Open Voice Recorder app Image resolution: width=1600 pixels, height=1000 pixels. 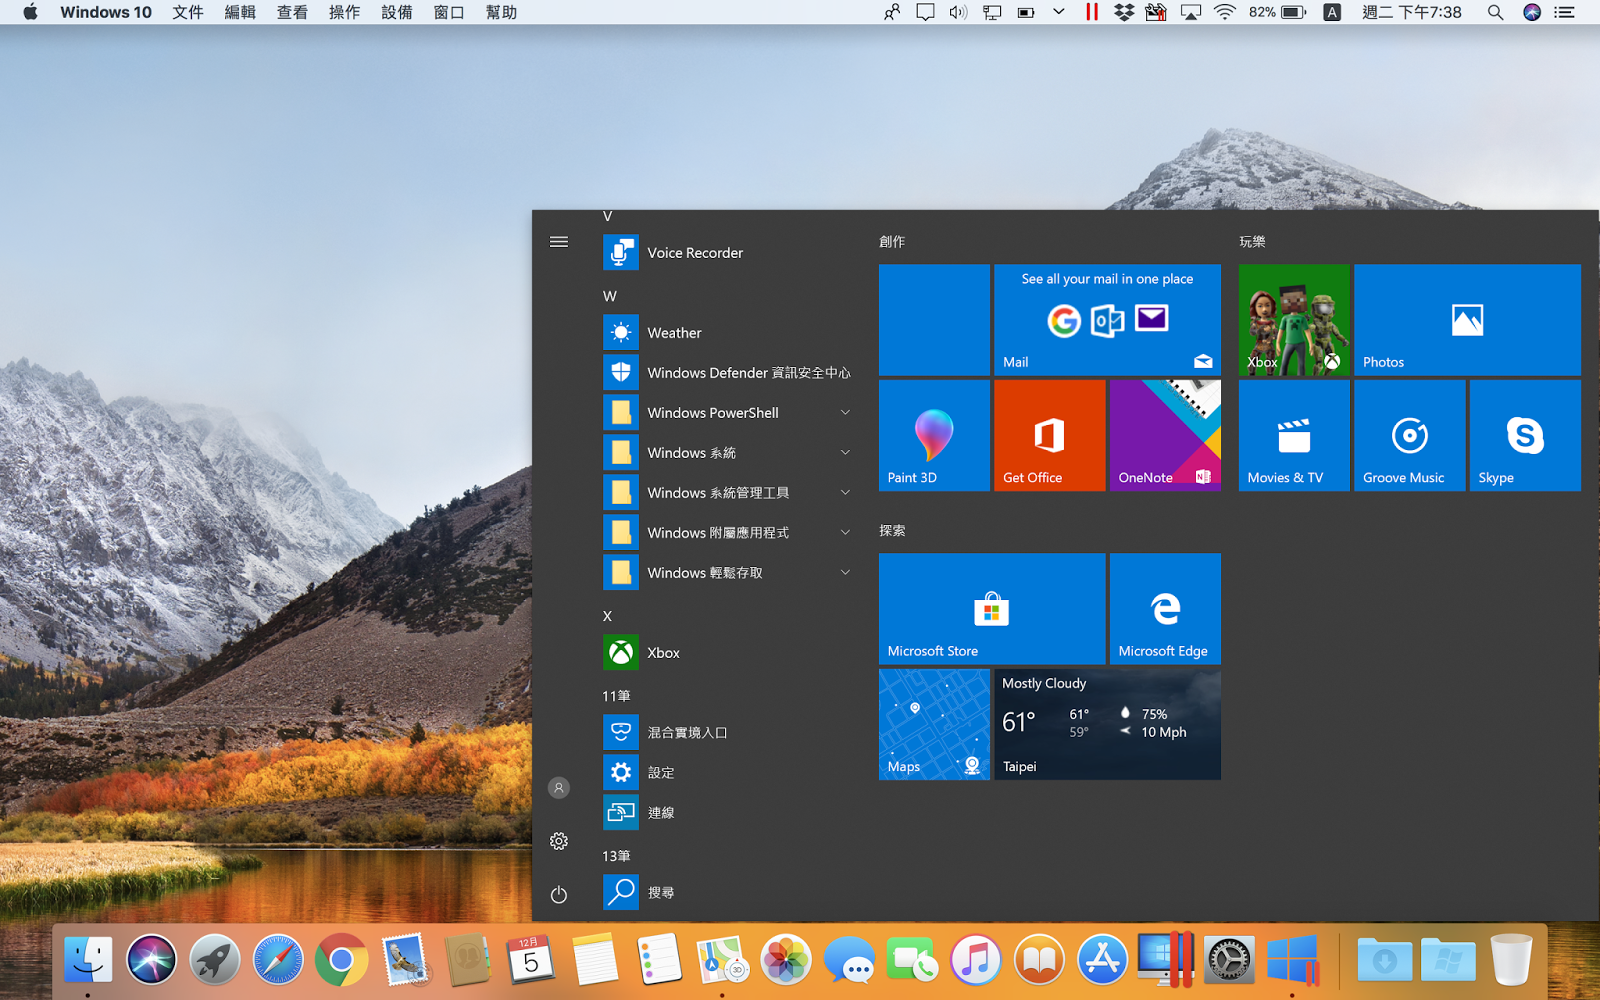(727, 253)
